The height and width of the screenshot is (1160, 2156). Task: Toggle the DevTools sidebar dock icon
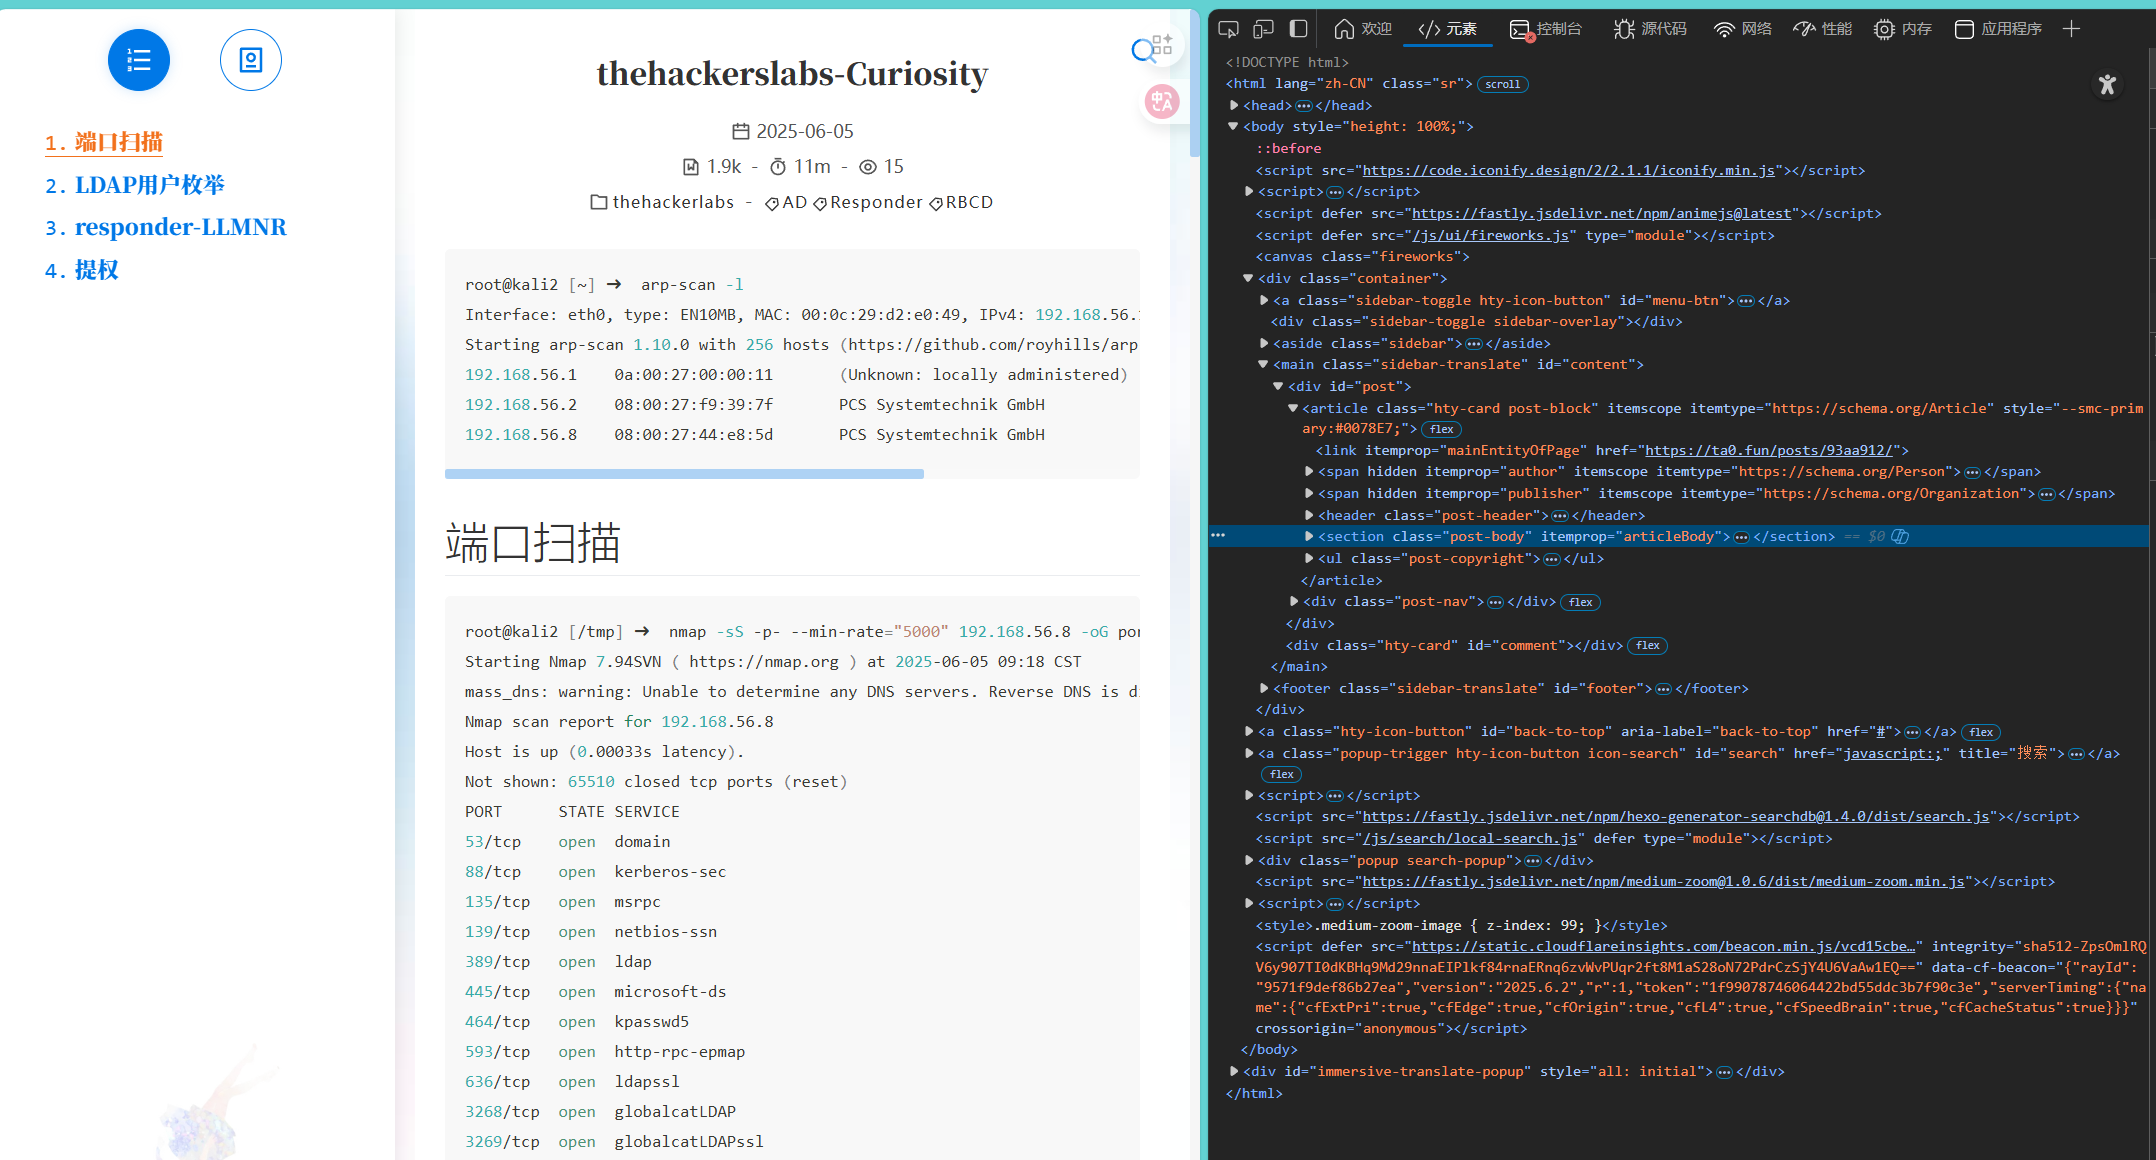click(x=1298, y=29)
